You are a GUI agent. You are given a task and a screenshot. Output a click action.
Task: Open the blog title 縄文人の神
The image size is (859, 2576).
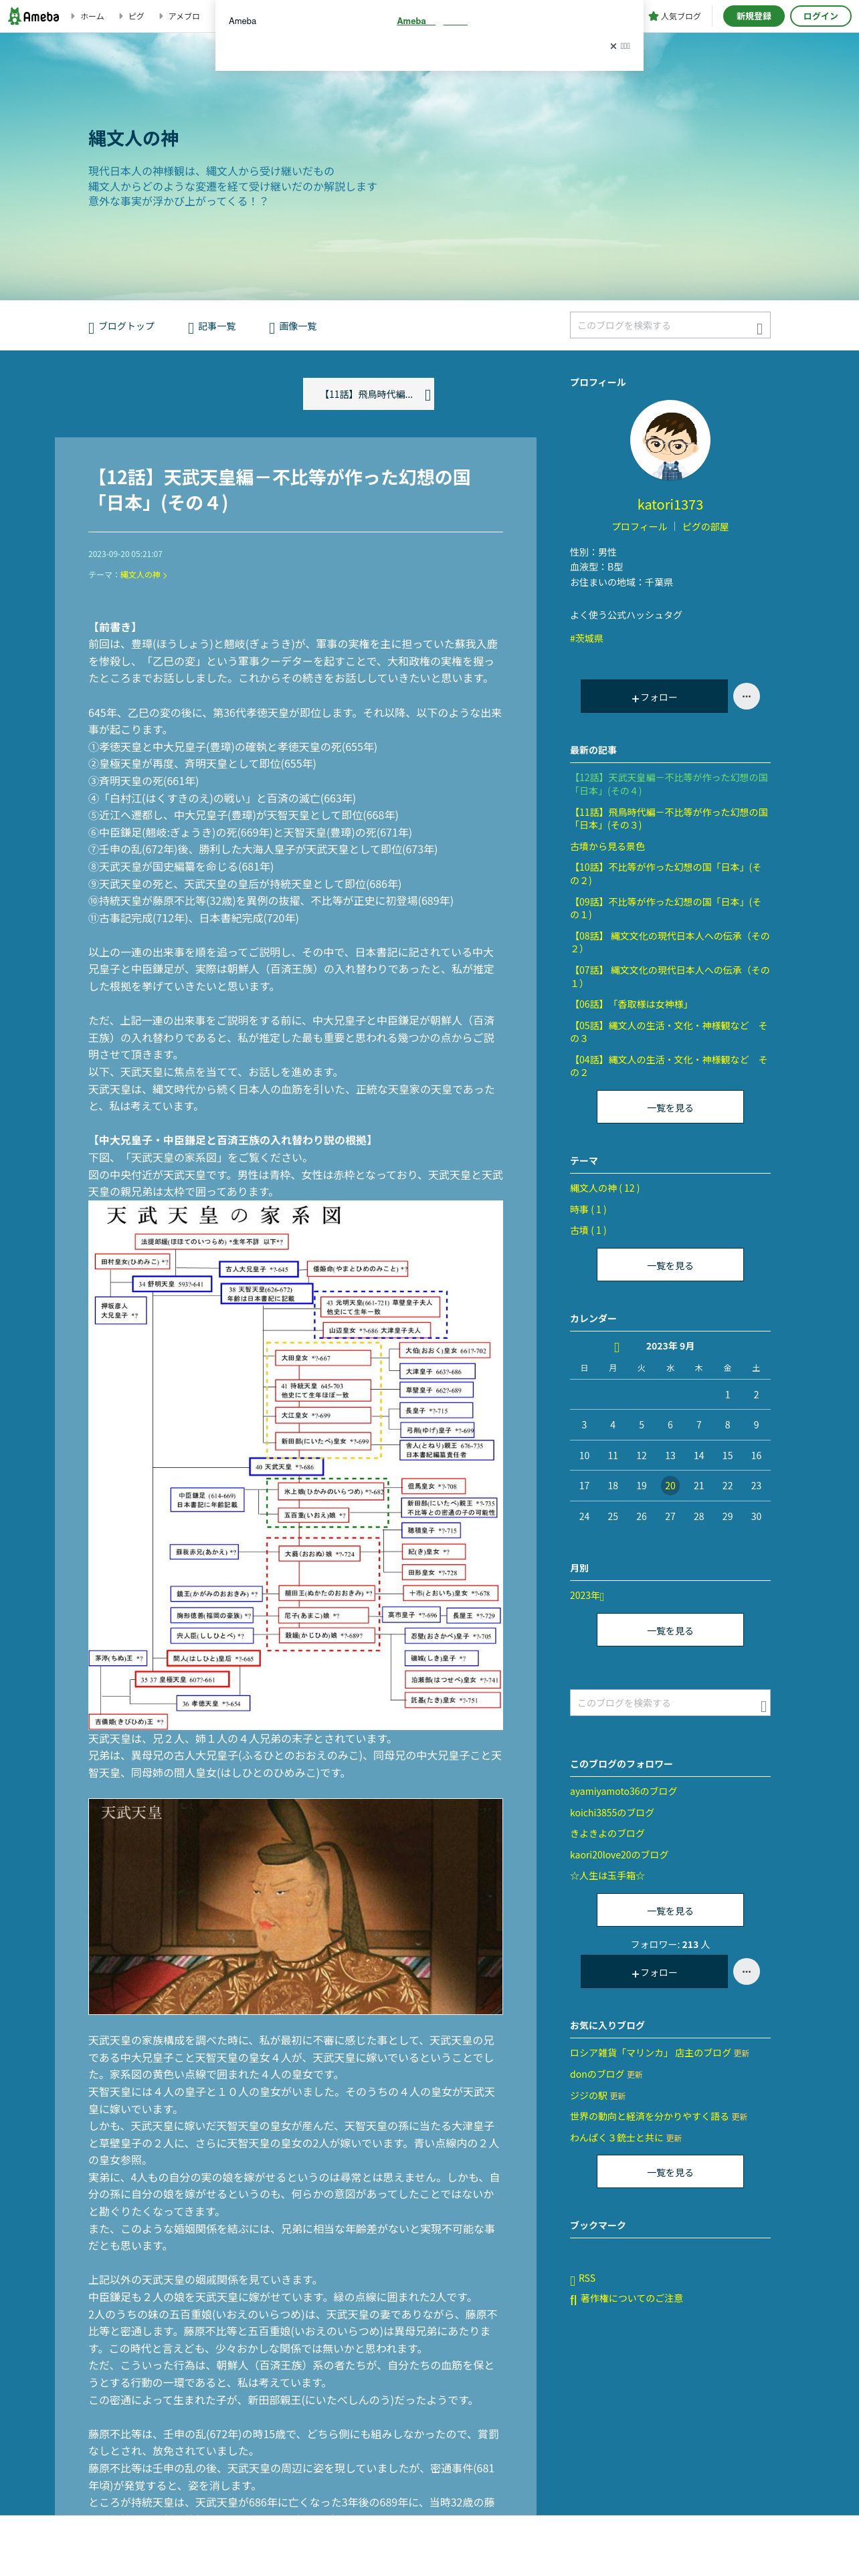point(133,138)
